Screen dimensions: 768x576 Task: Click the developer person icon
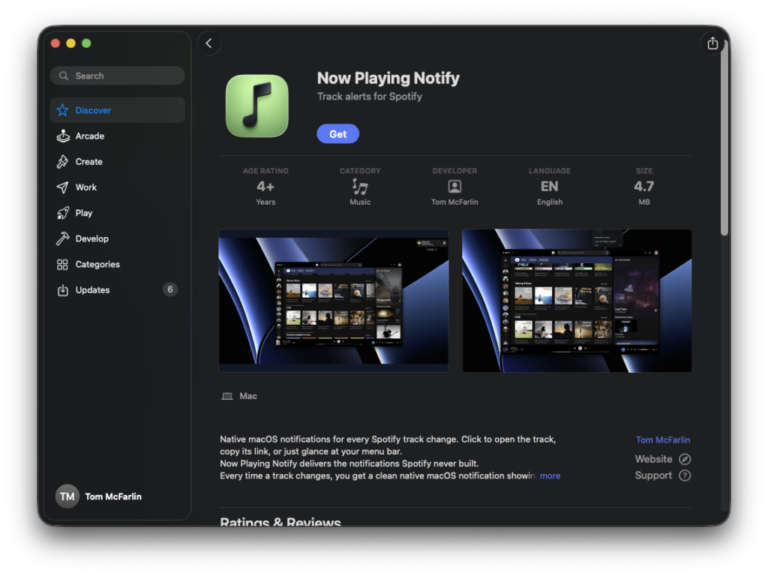(455, 187)
